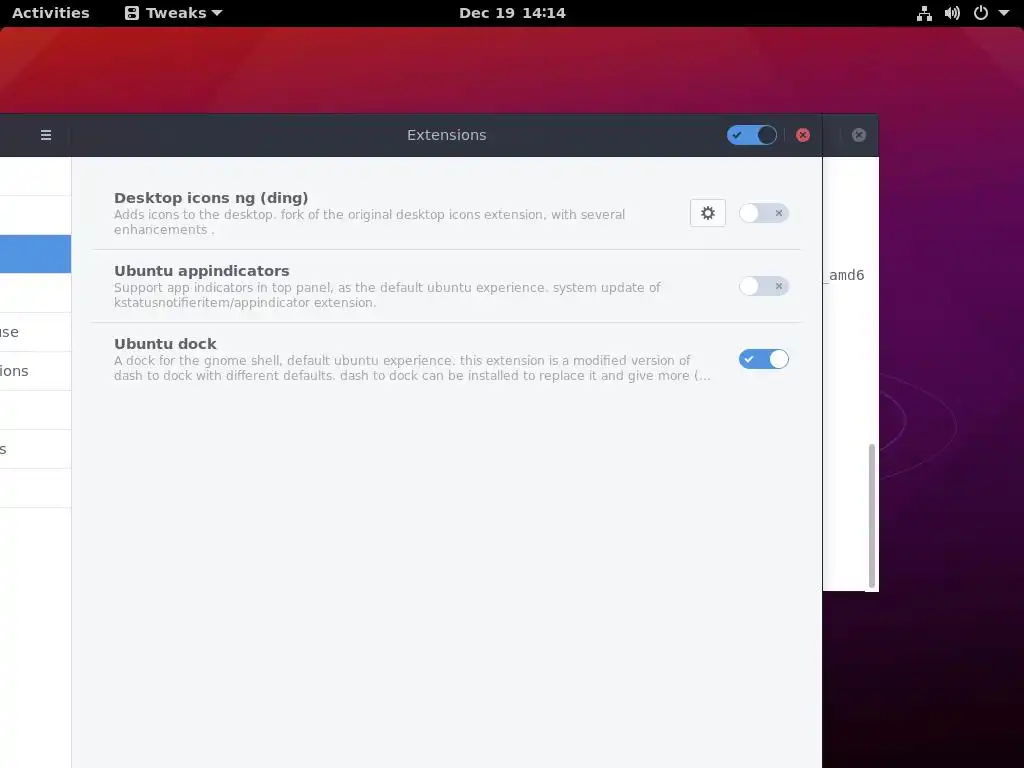The width and height of the screenshot is (1024, 768).
Task: Select the sidebar item ending in 'ions'
Action: 35,371
